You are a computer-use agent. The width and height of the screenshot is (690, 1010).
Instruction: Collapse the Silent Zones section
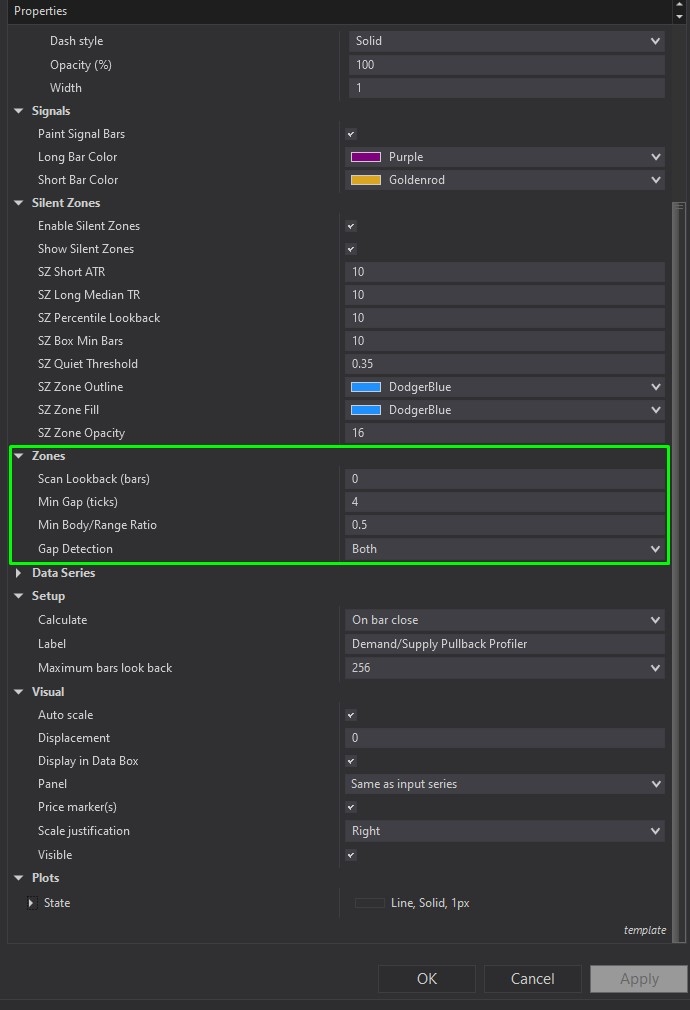pos(18,202)
